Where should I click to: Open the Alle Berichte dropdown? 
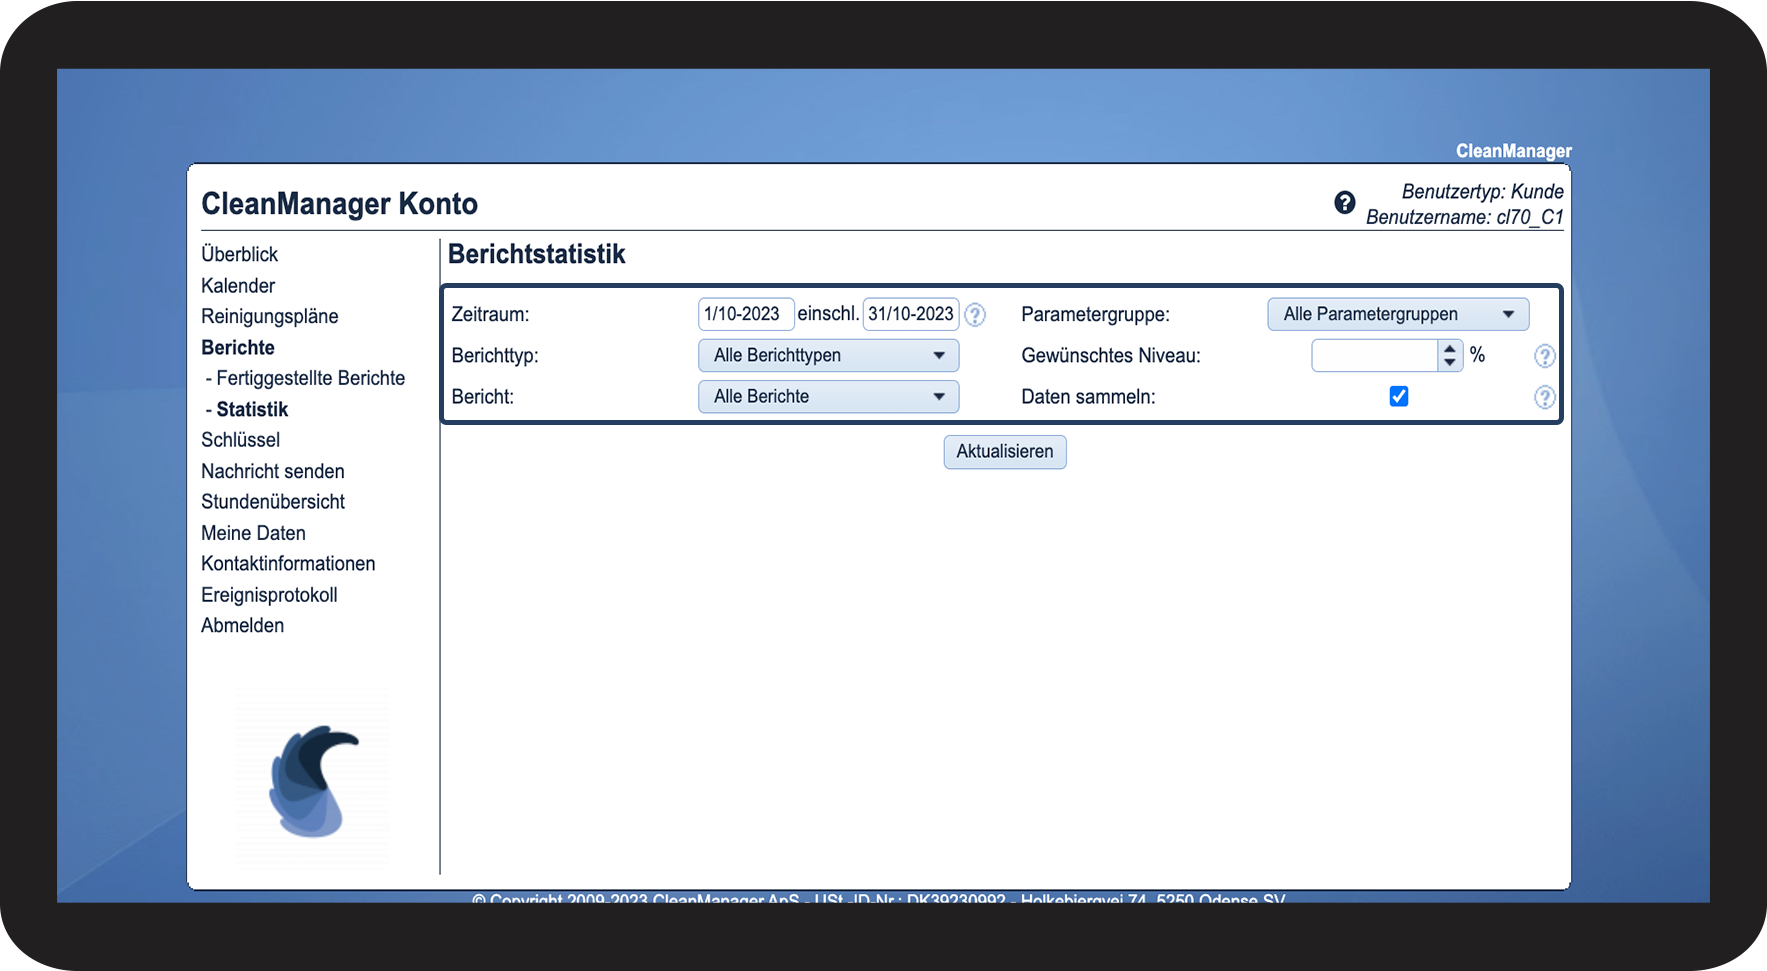(828, 397)
